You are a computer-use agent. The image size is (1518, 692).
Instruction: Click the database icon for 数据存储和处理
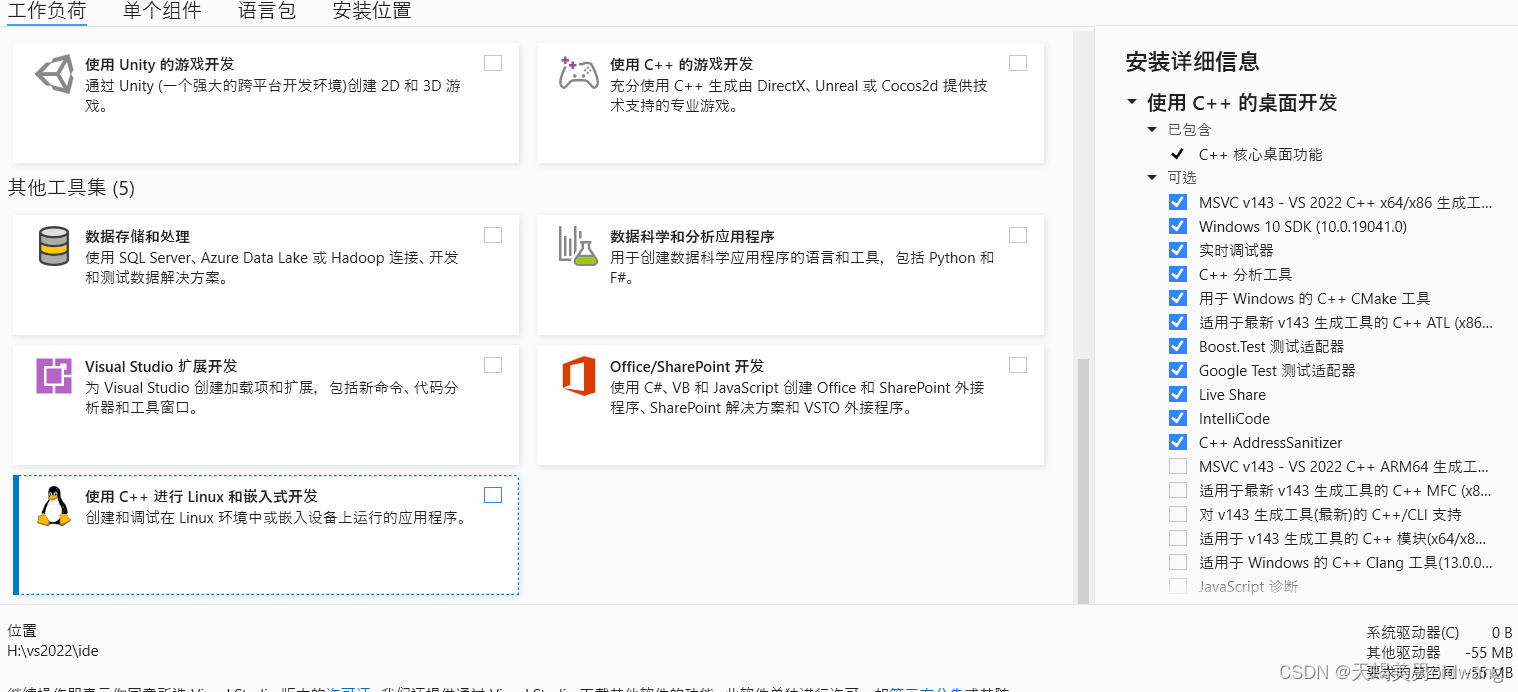54,246
